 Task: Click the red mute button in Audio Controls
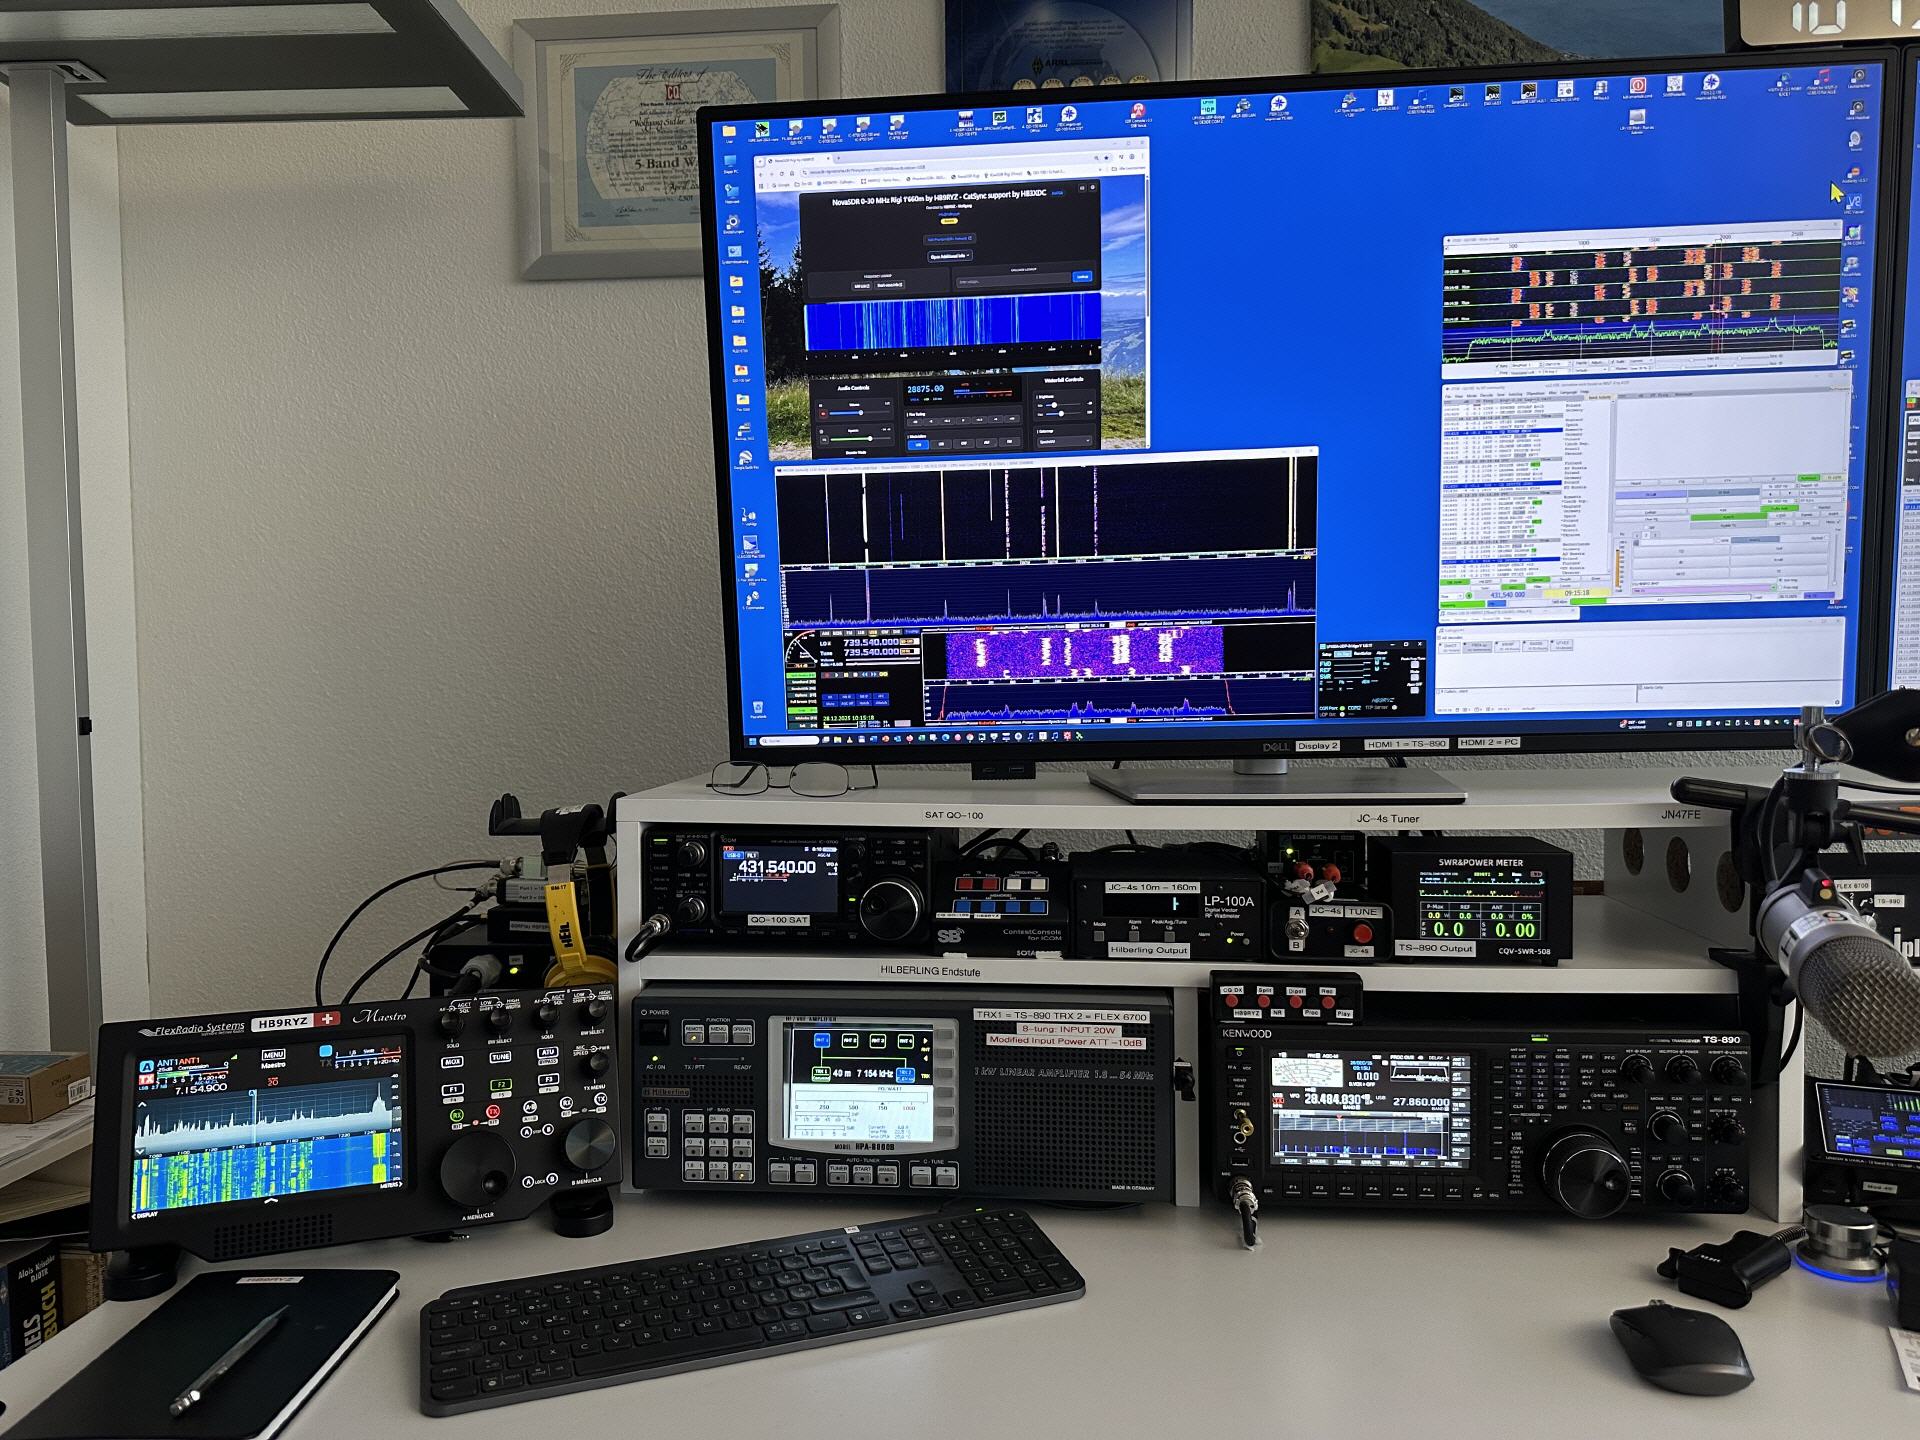coord(823,414)
